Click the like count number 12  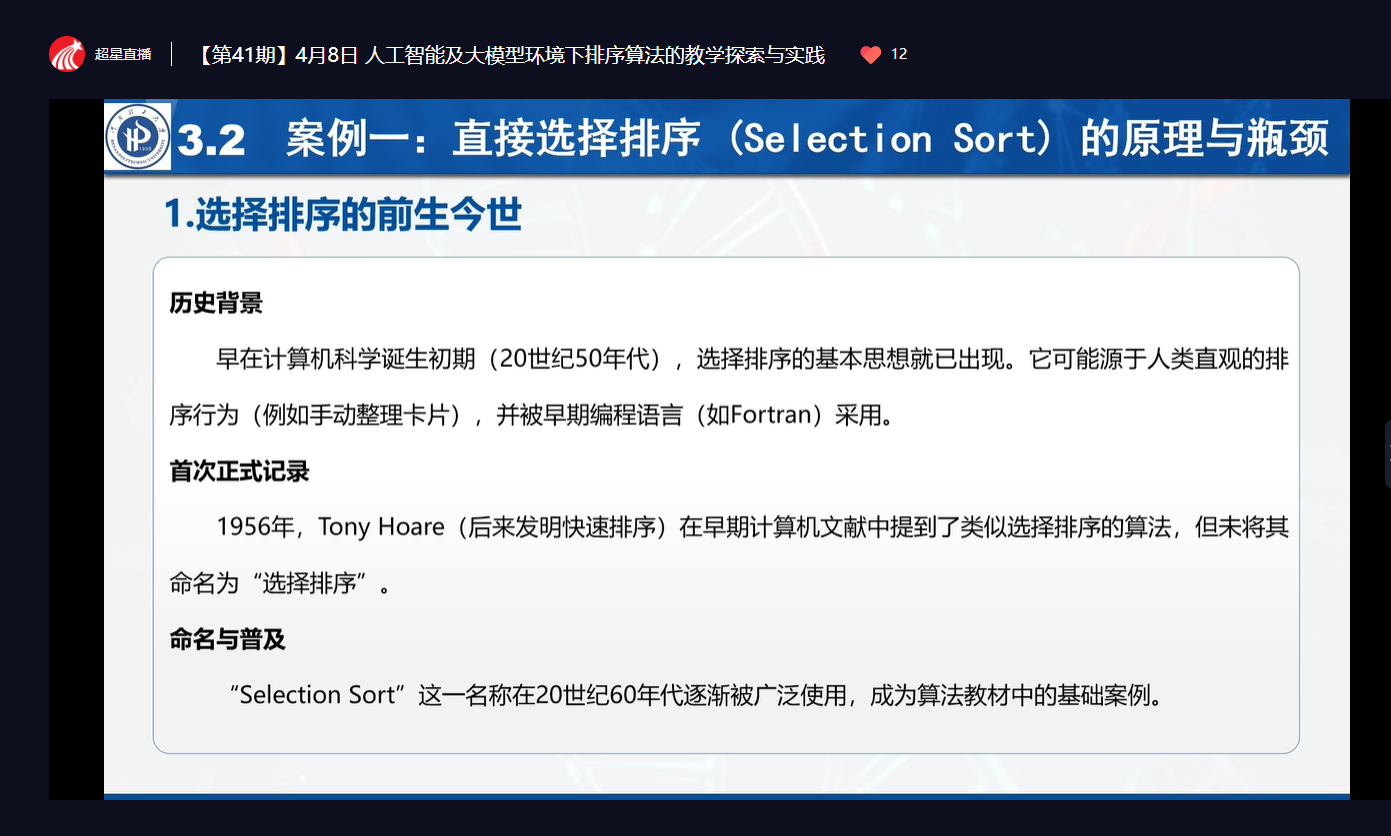(x=899, y=54)
